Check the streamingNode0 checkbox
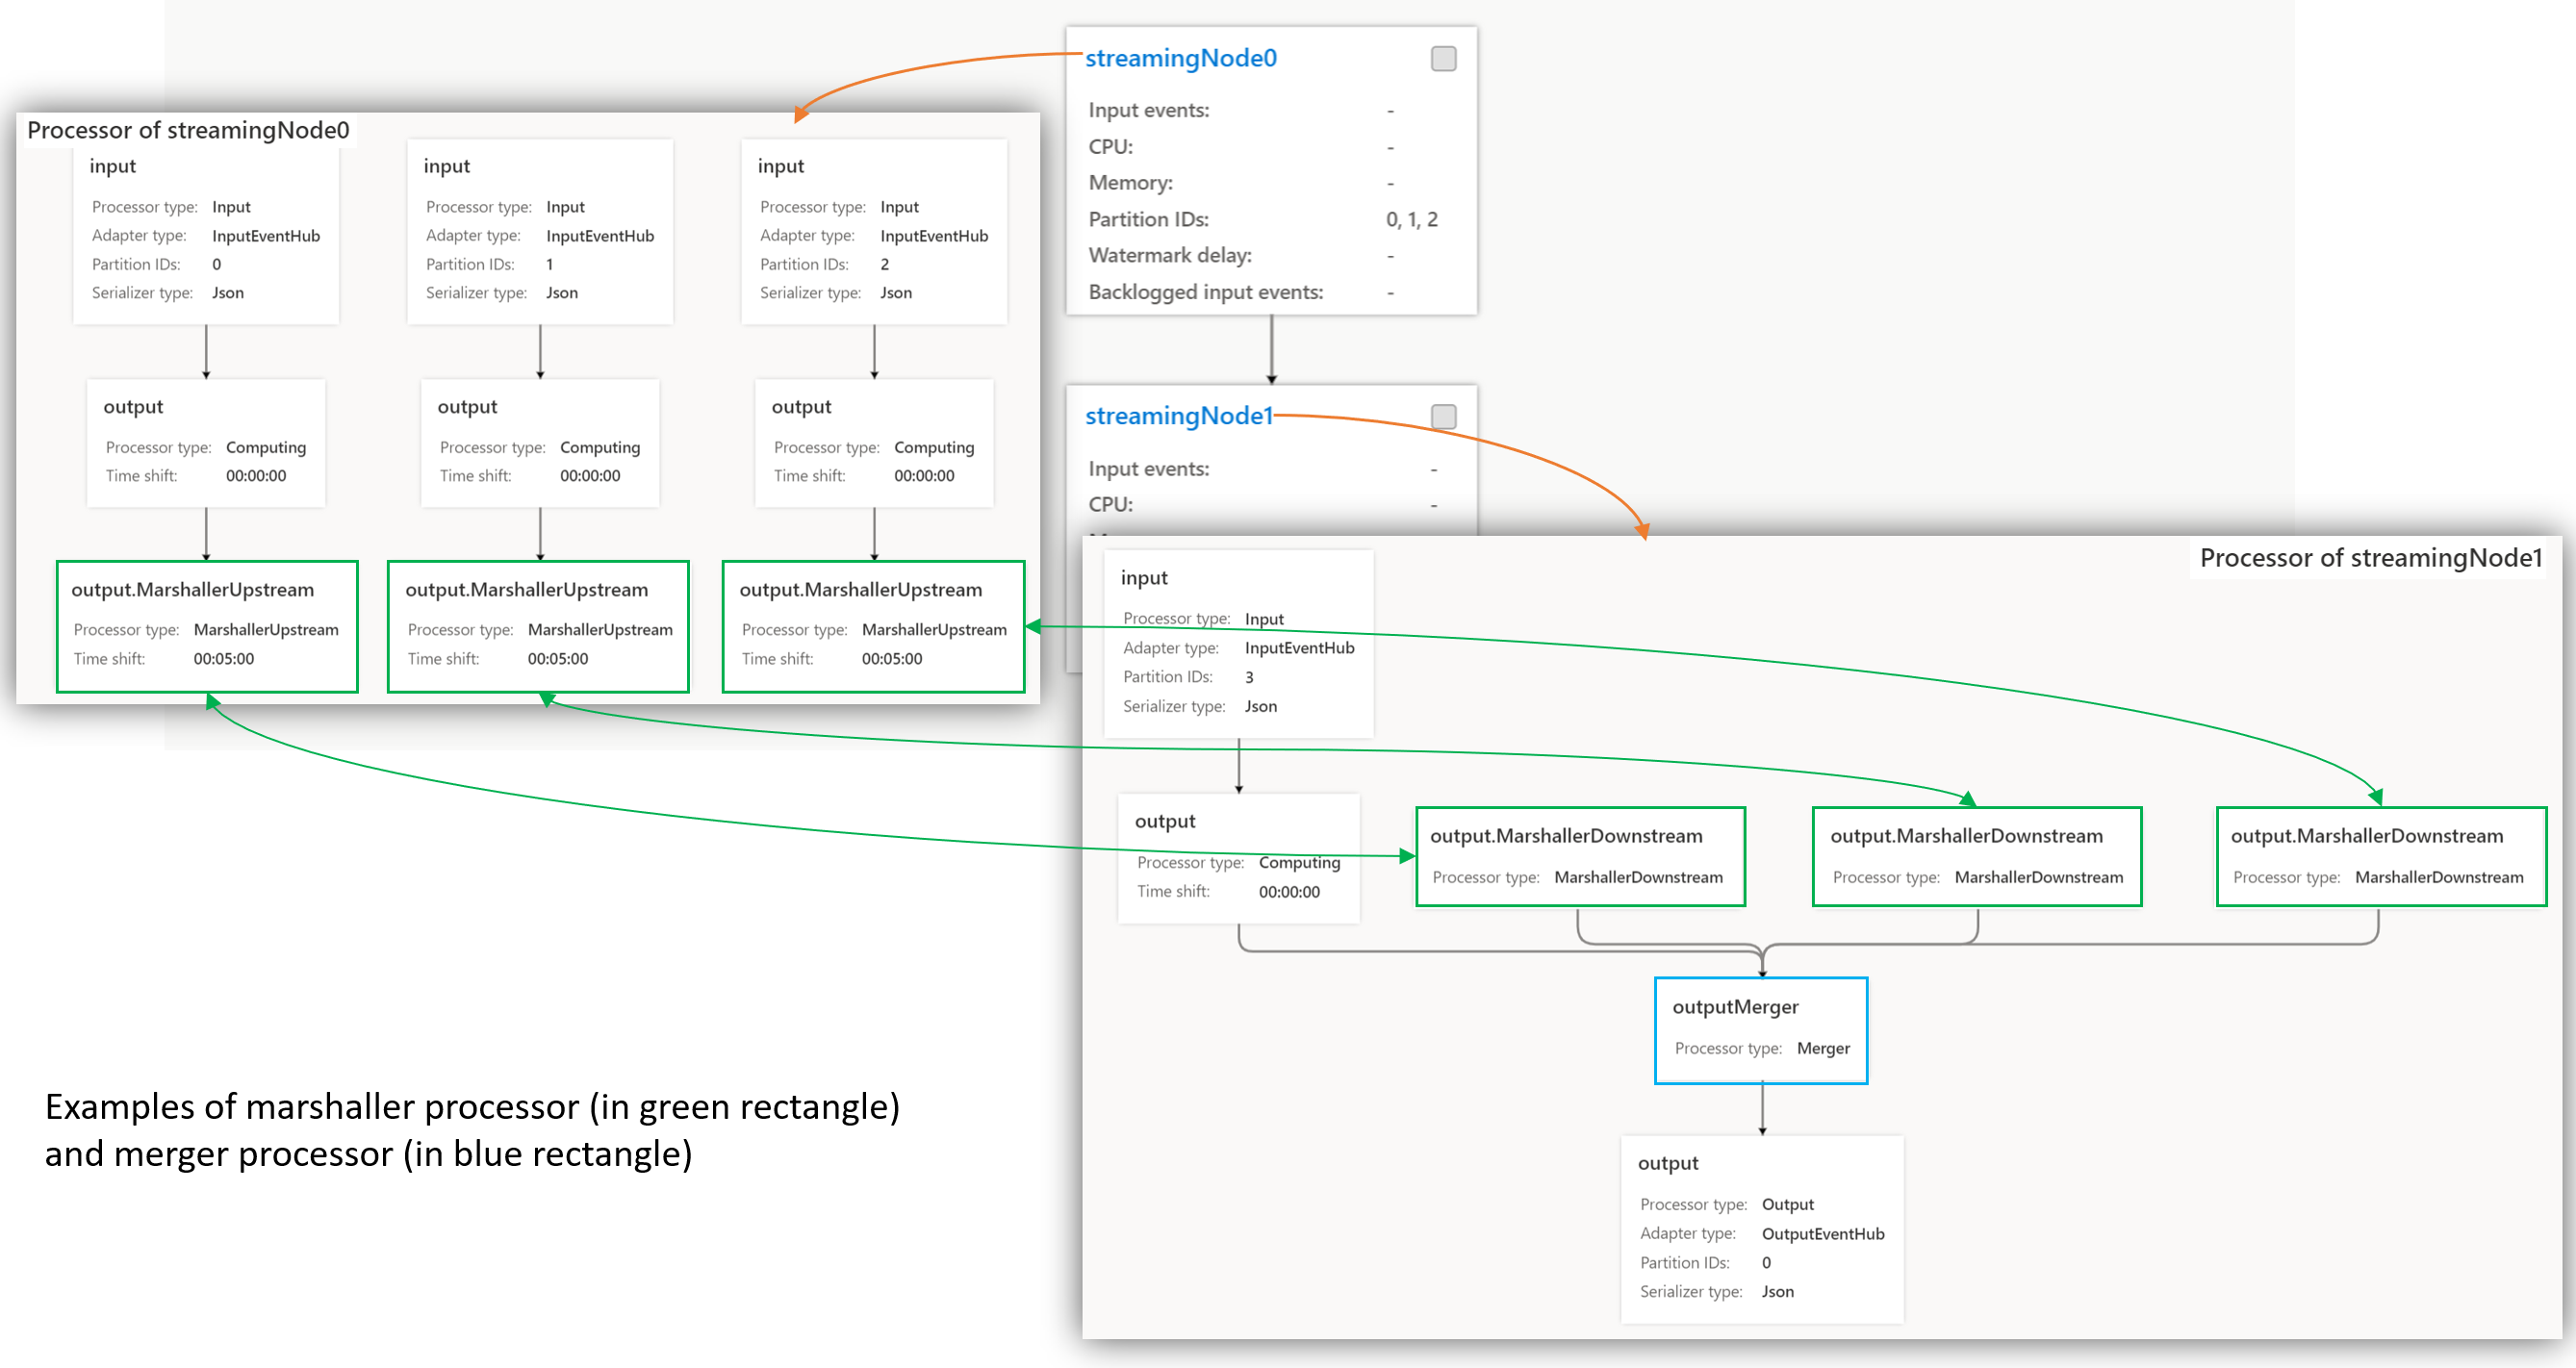Viewport: 2576px width, 1368px height. [1443, 59]
